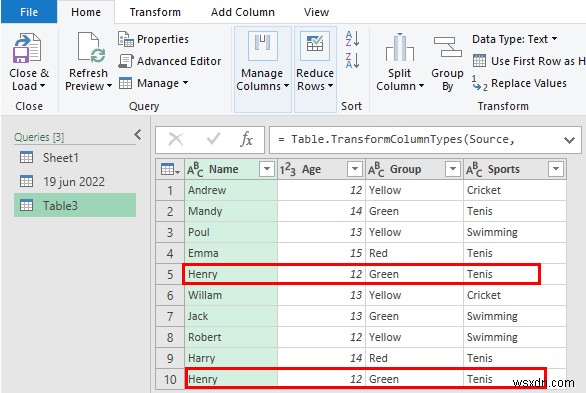Switch to the Add Column tab

click(x=243, y=12)
